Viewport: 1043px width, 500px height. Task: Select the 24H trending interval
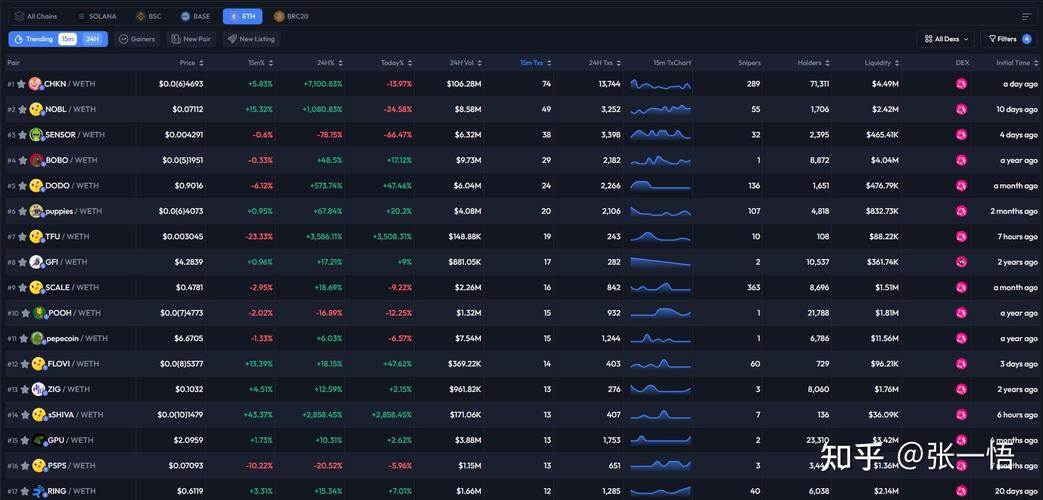point(92,39)
